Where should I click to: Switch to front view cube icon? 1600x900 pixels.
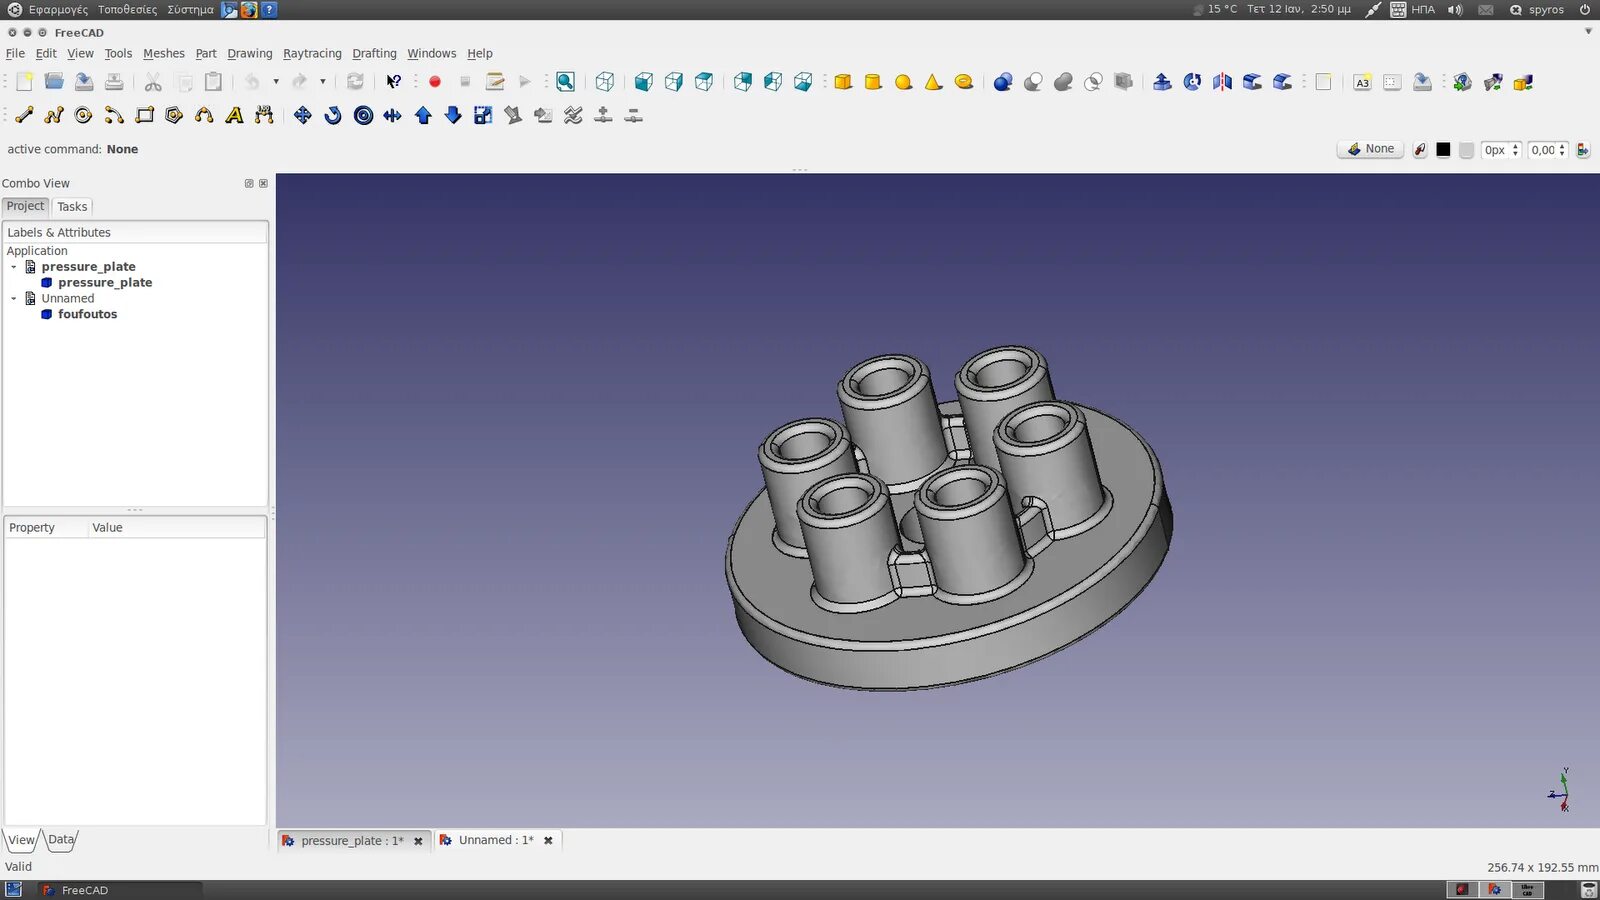[644, 82]
